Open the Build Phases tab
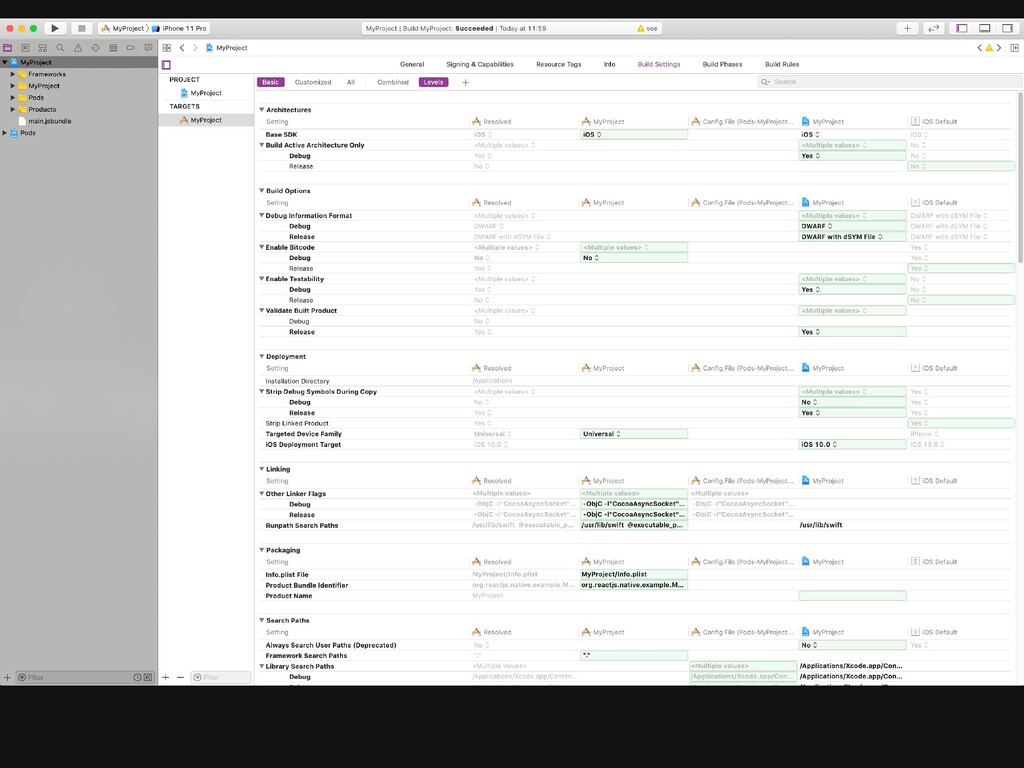Viewport: 1024px width, 768px height. [722, 65]
